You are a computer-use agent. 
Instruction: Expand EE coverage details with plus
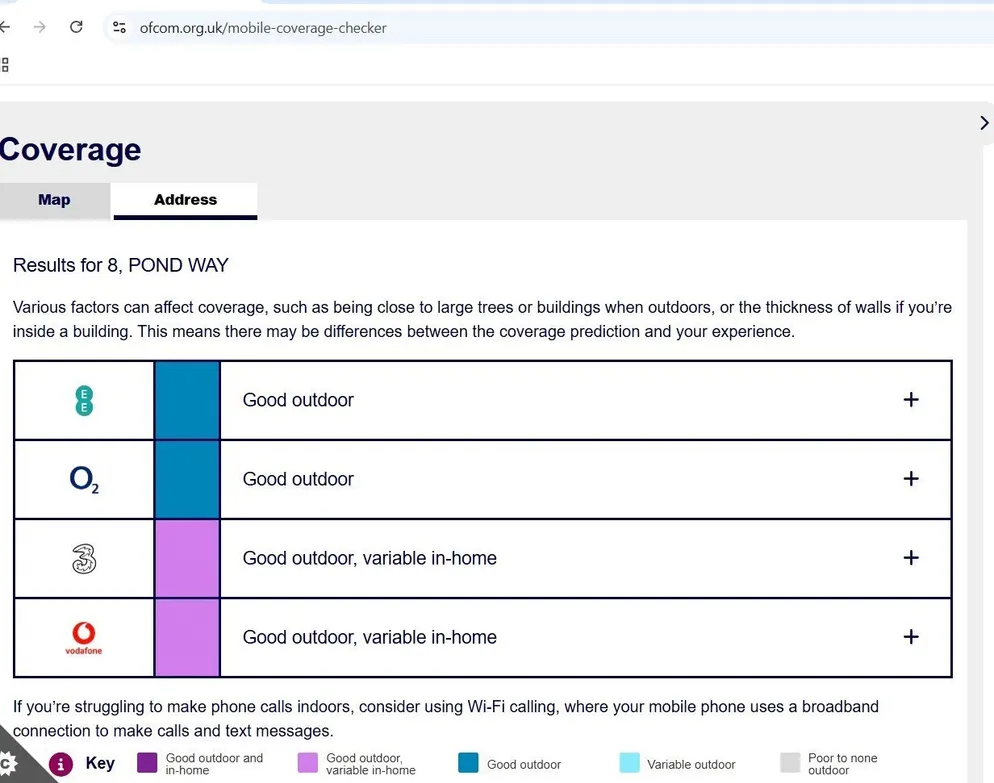[911, 399]
